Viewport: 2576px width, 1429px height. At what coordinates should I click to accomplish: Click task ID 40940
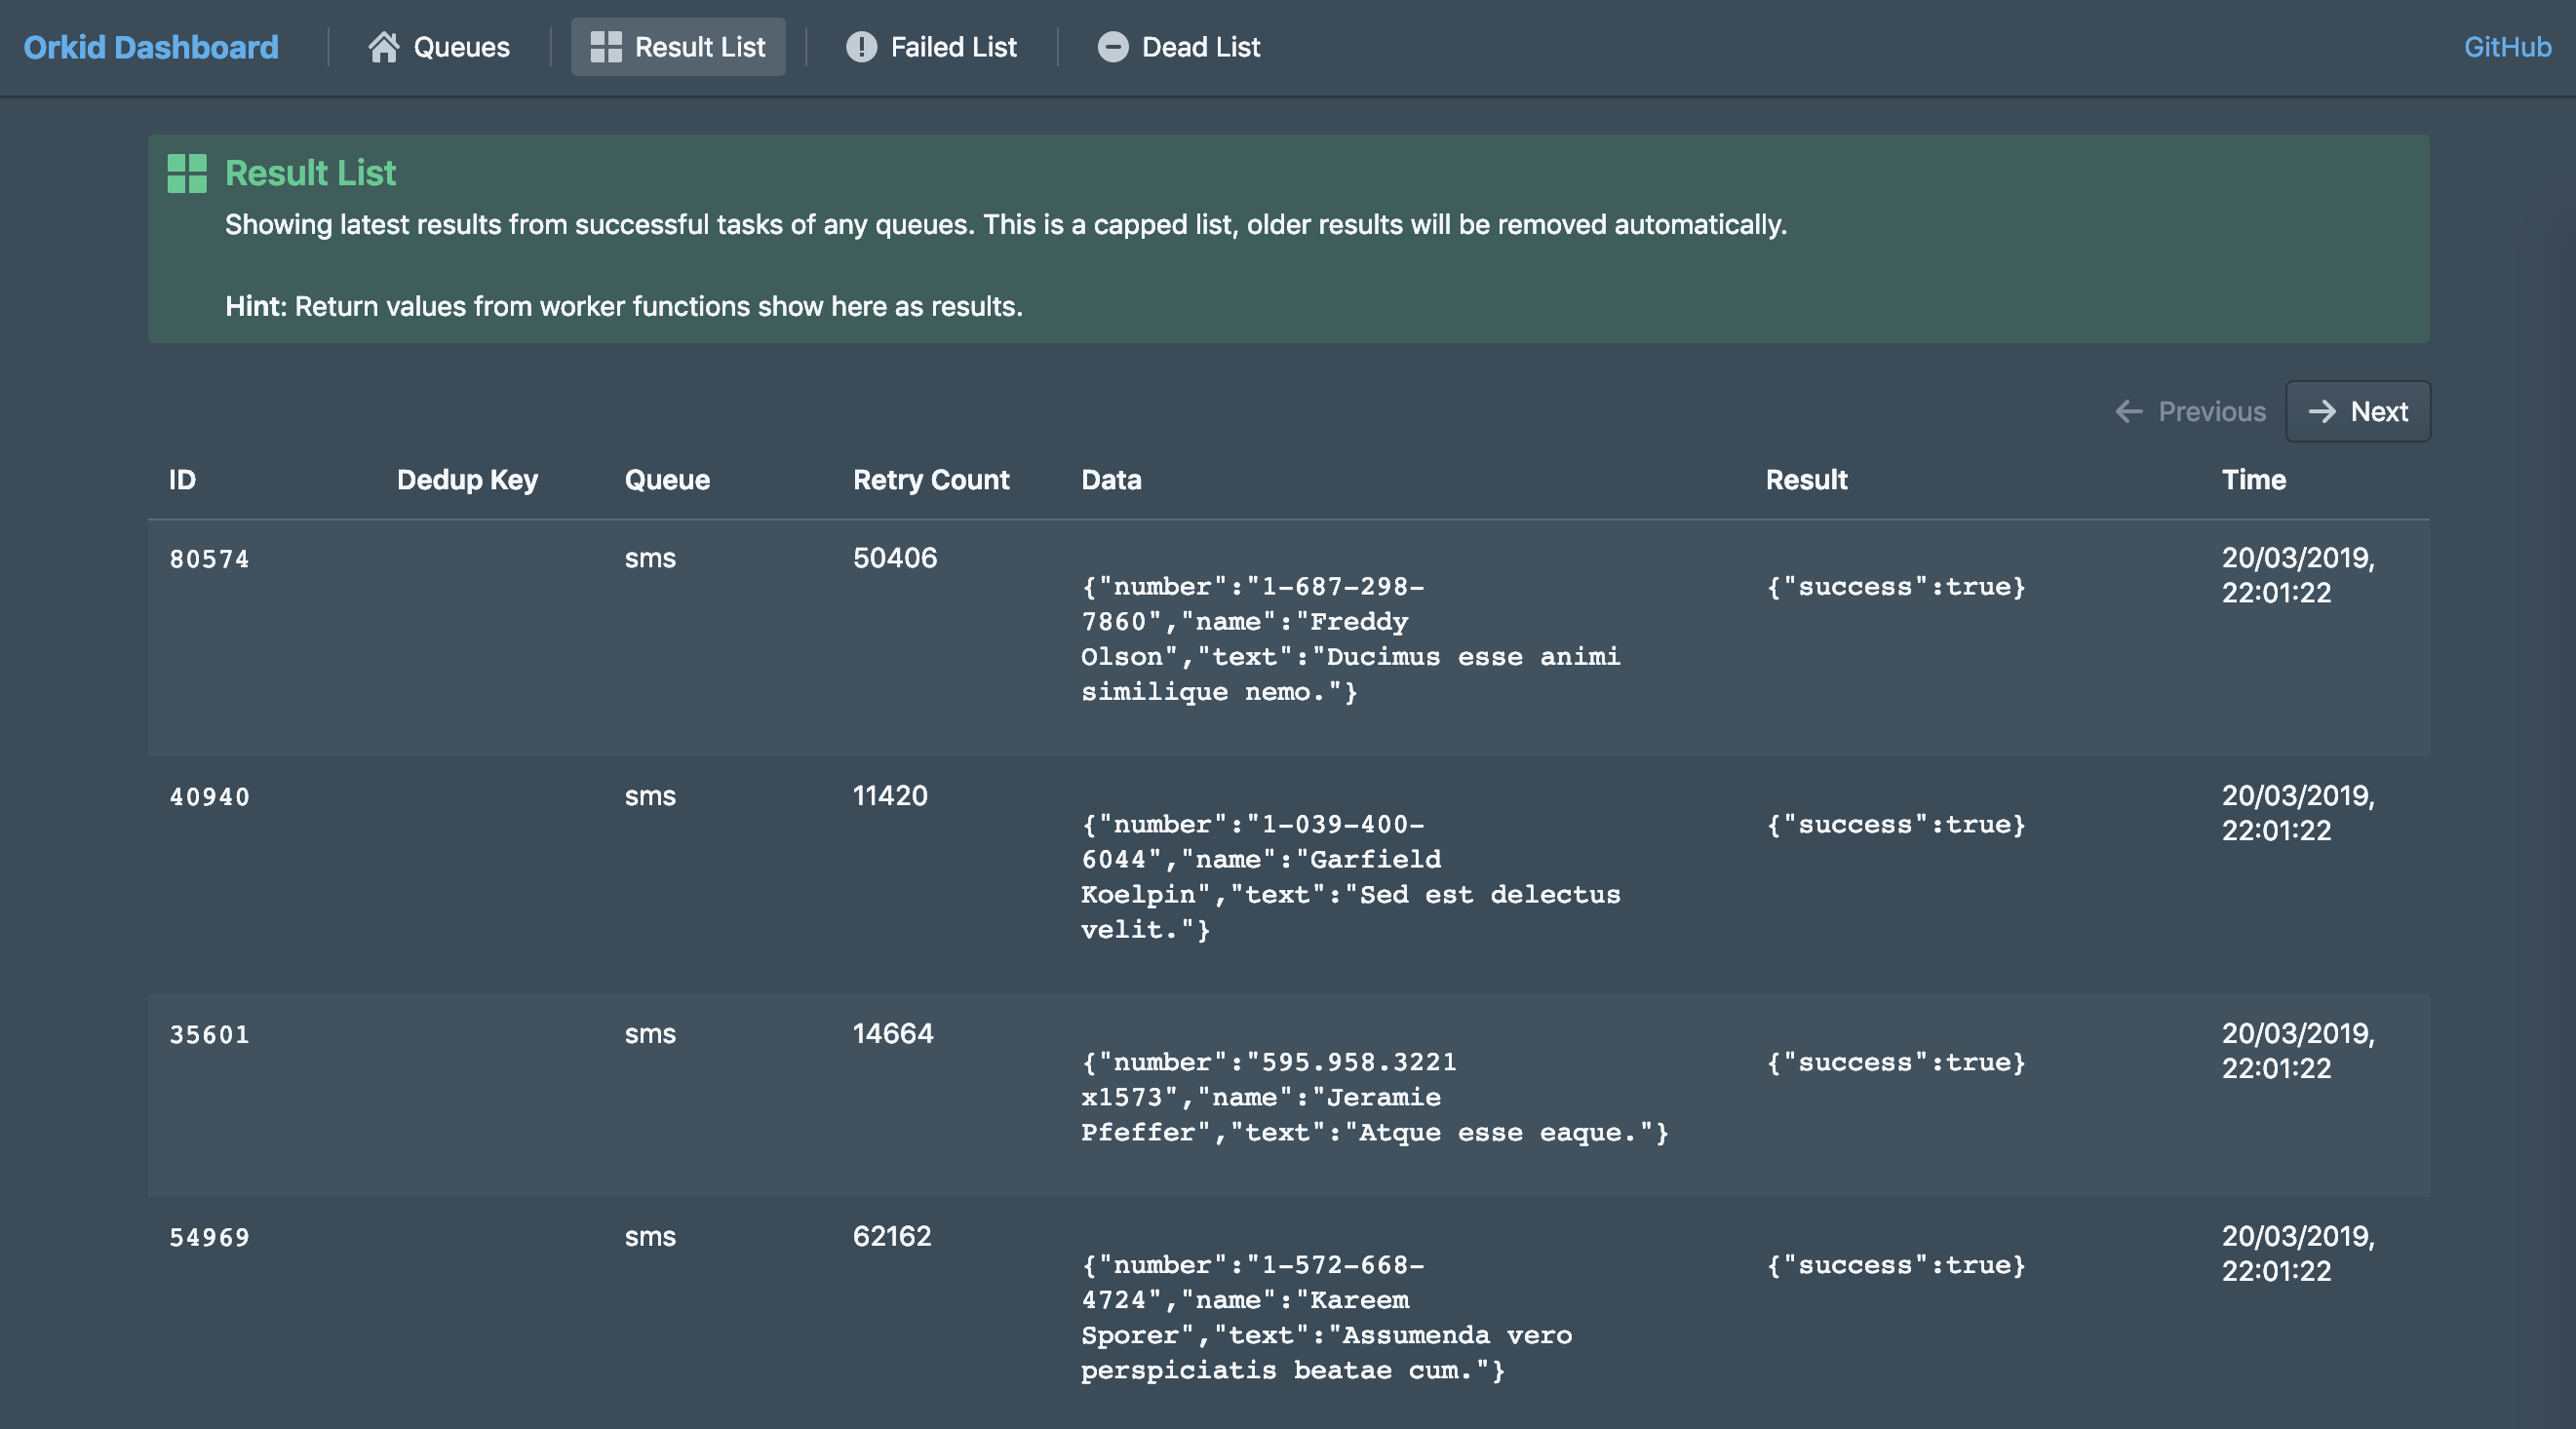point(209,797)
